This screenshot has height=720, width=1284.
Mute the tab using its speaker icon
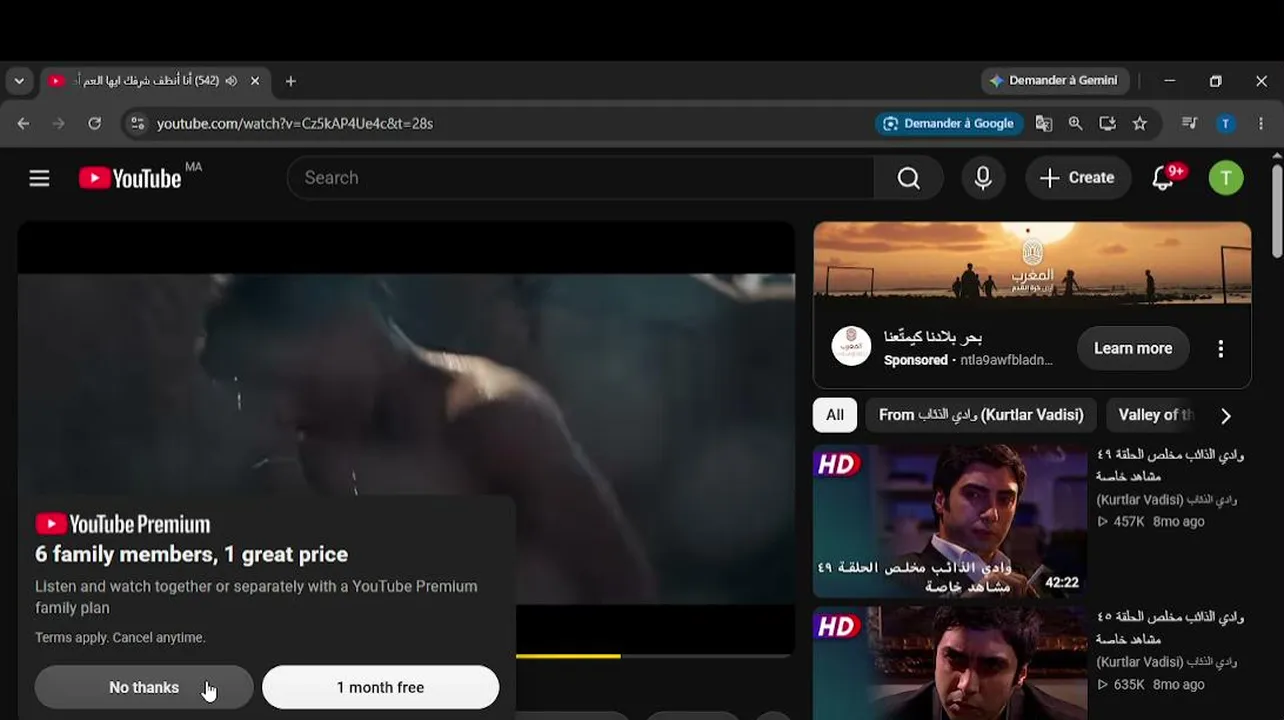(231, 81)
